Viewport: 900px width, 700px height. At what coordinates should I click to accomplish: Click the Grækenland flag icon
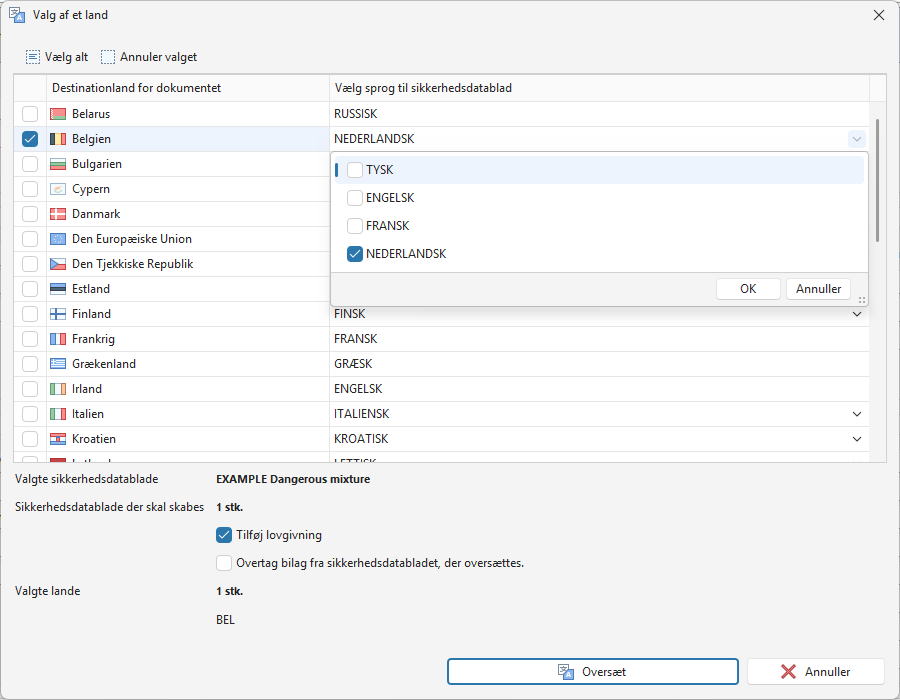[x=58, y=364]
